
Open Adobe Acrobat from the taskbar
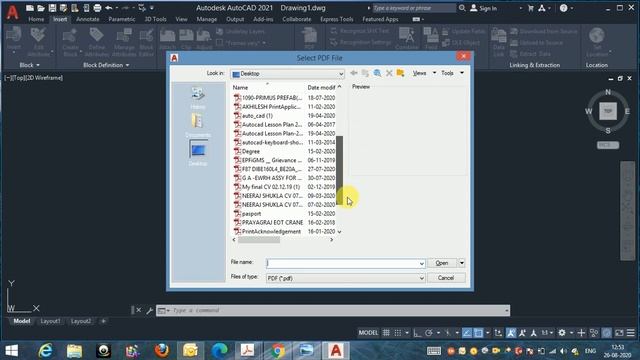[x=248, y=351]
